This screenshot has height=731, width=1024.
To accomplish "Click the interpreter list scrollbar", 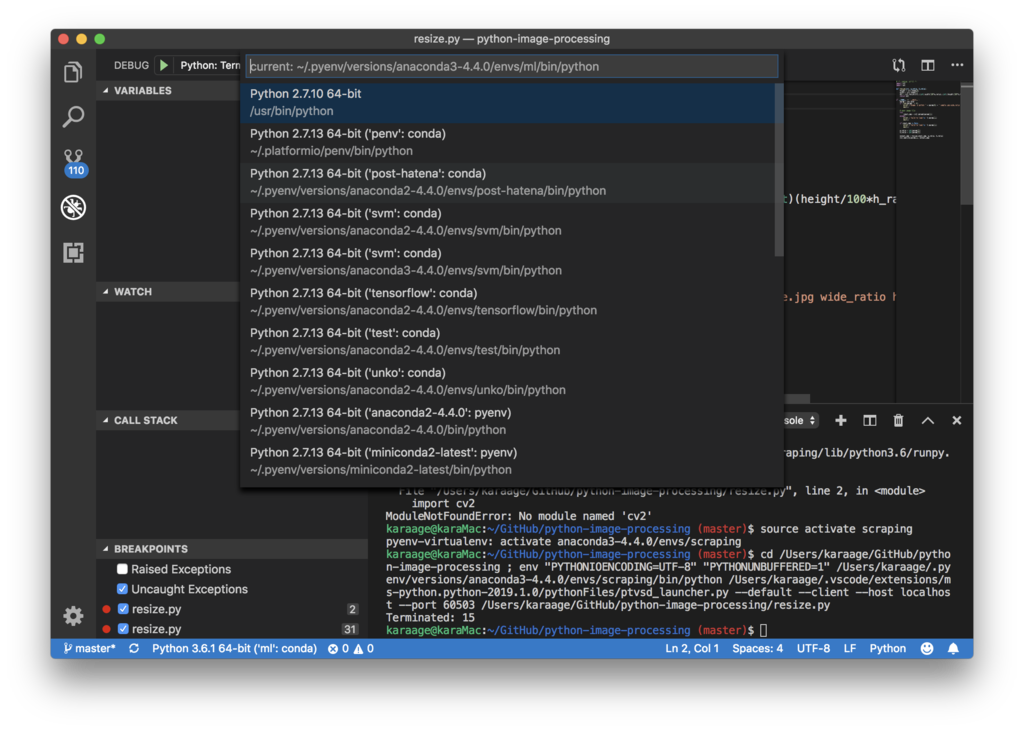I will pos(779,170).
